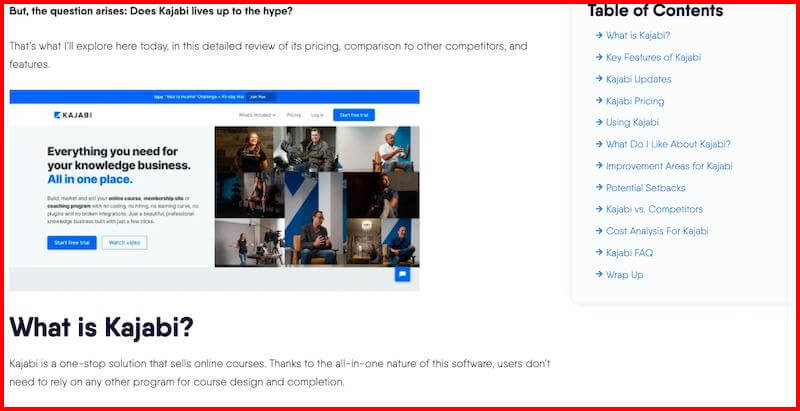Image resolution: width=800 pixels, height=411 pixels.
Task: Click the Kajabi logo in embedded screenshot
Action: tap(73, 115)
